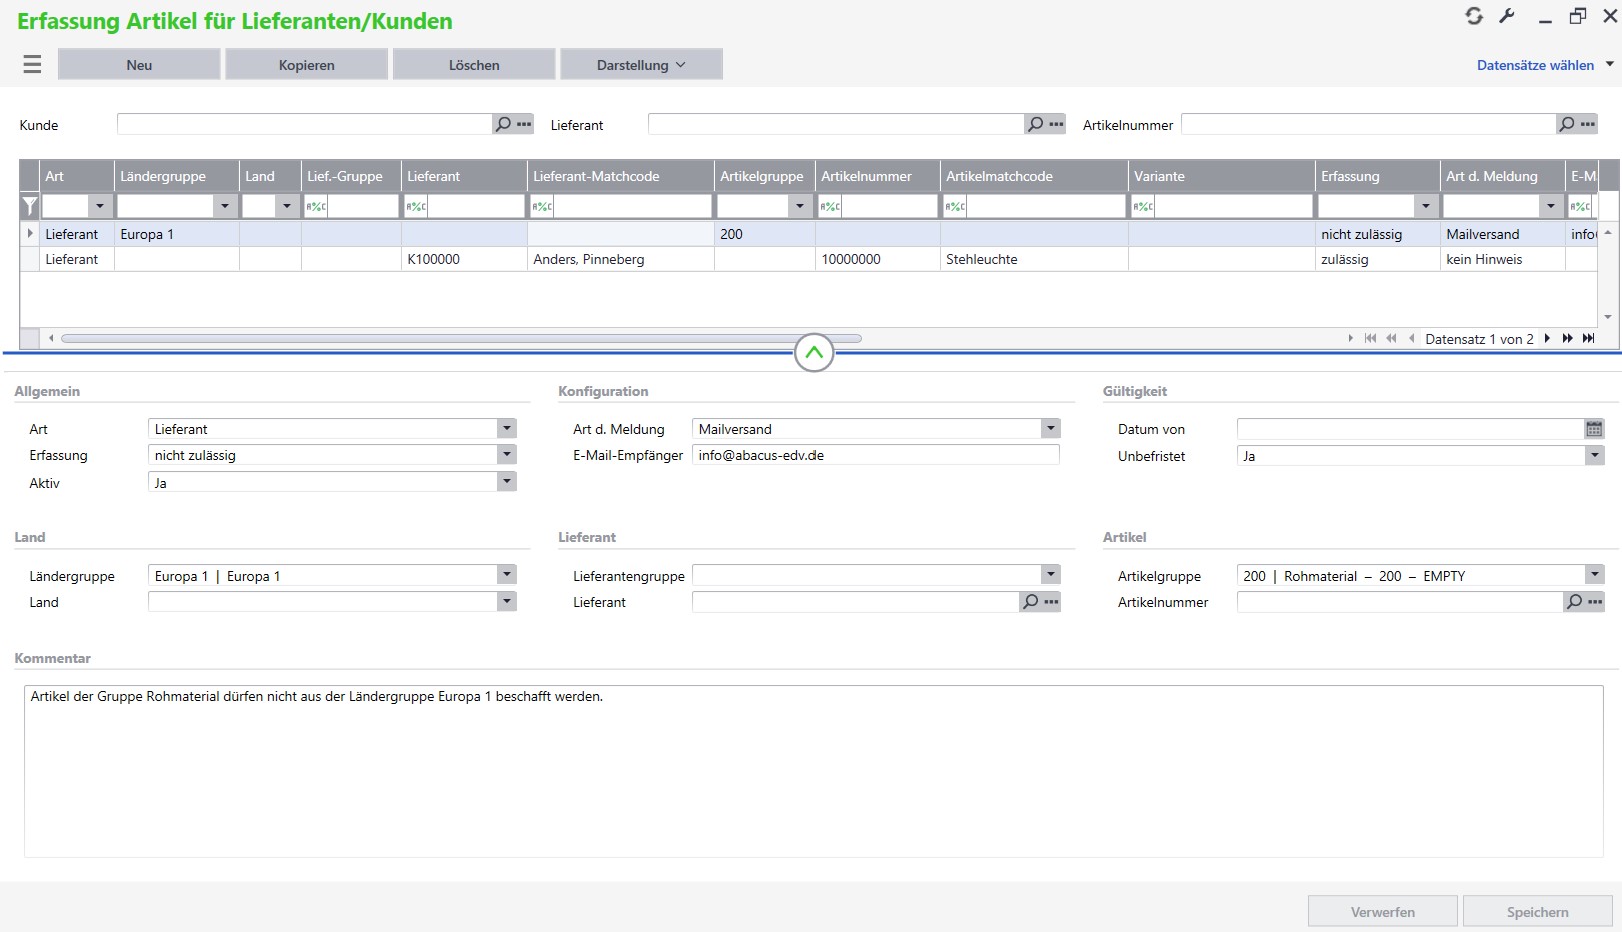Click the grid filter funnel icon
Screen dimensions: 1622x932
pos(30,206)
